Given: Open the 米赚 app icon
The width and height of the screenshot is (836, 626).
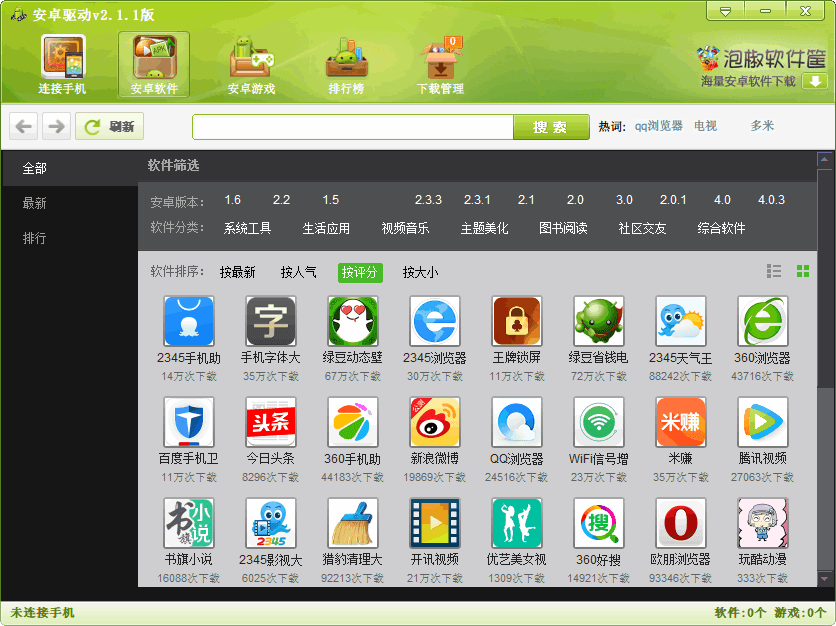Looking at the screenshot, I should pos(681,422).
